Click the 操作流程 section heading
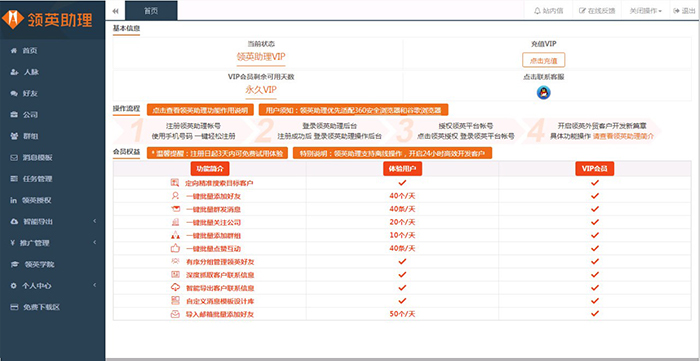The image size is (700, 361). click(x=126, y=108)
